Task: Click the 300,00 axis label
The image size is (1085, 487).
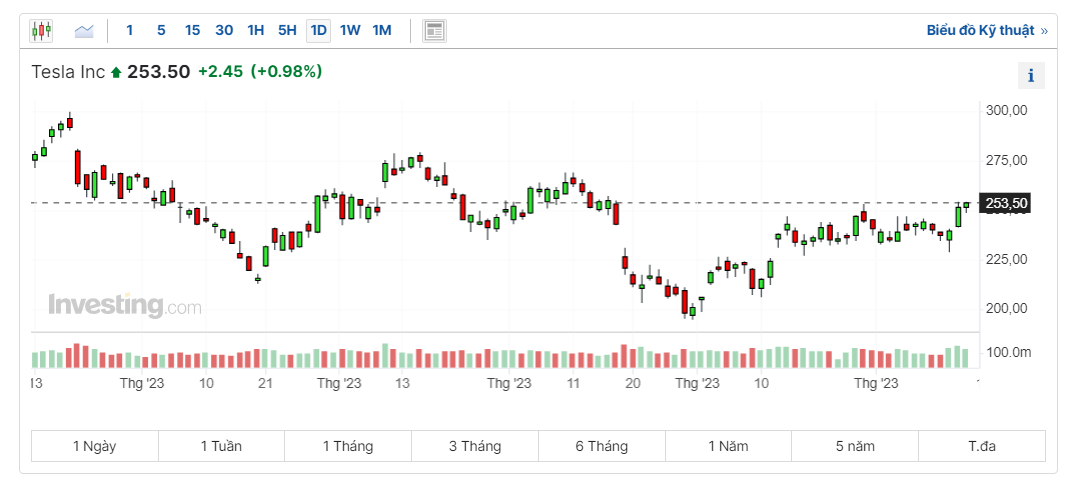Action: click(1007, 111)
